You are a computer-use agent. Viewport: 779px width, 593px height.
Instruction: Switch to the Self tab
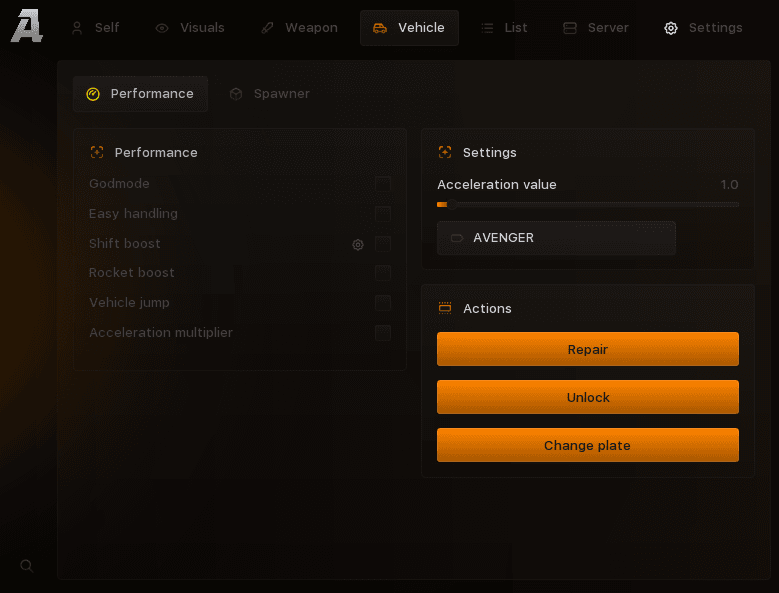(x=95, y=28)
